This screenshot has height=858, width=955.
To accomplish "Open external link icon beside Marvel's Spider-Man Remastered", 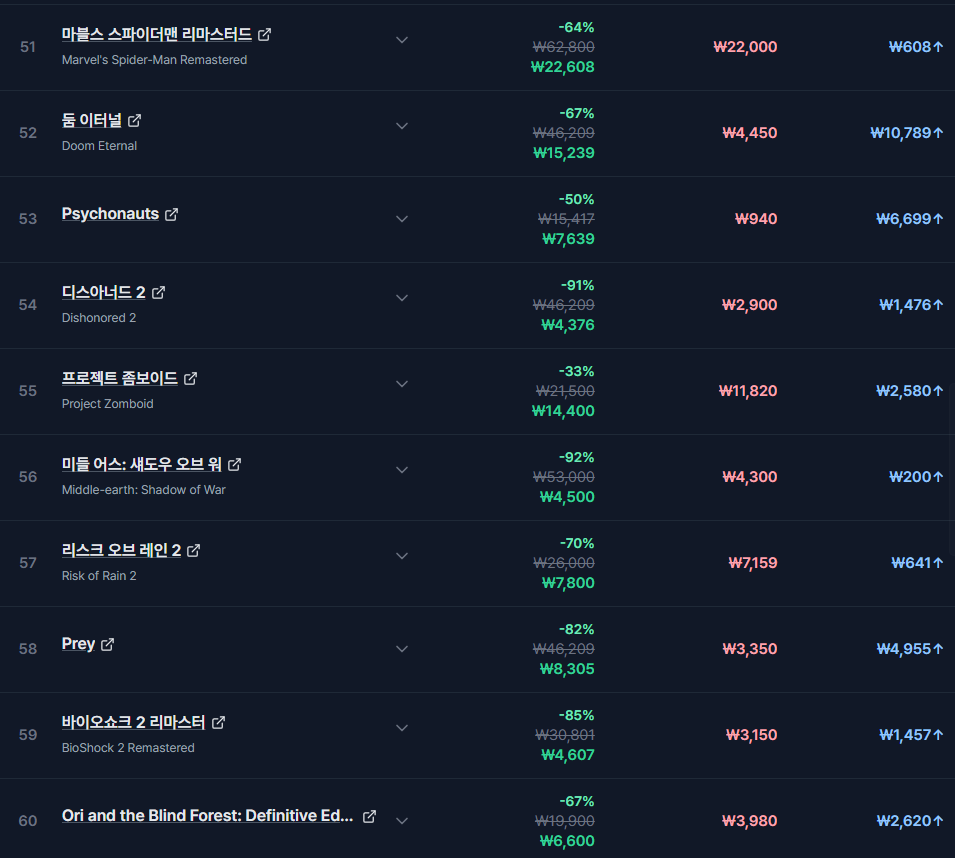I will tap(264, 35).
